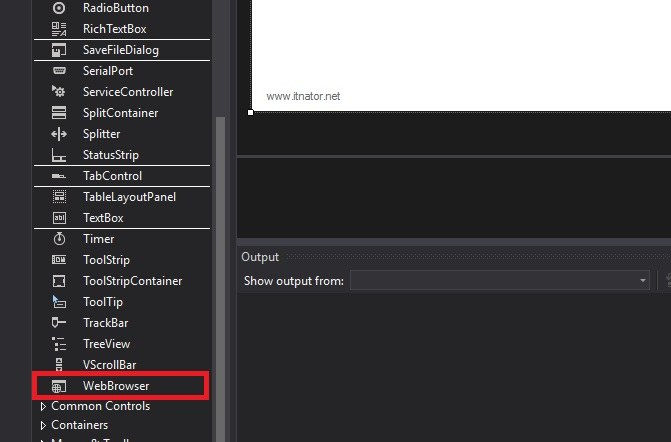Expand the Containers toolbox group
This screenshot has height=442, width=671.
tap(43, 426)
